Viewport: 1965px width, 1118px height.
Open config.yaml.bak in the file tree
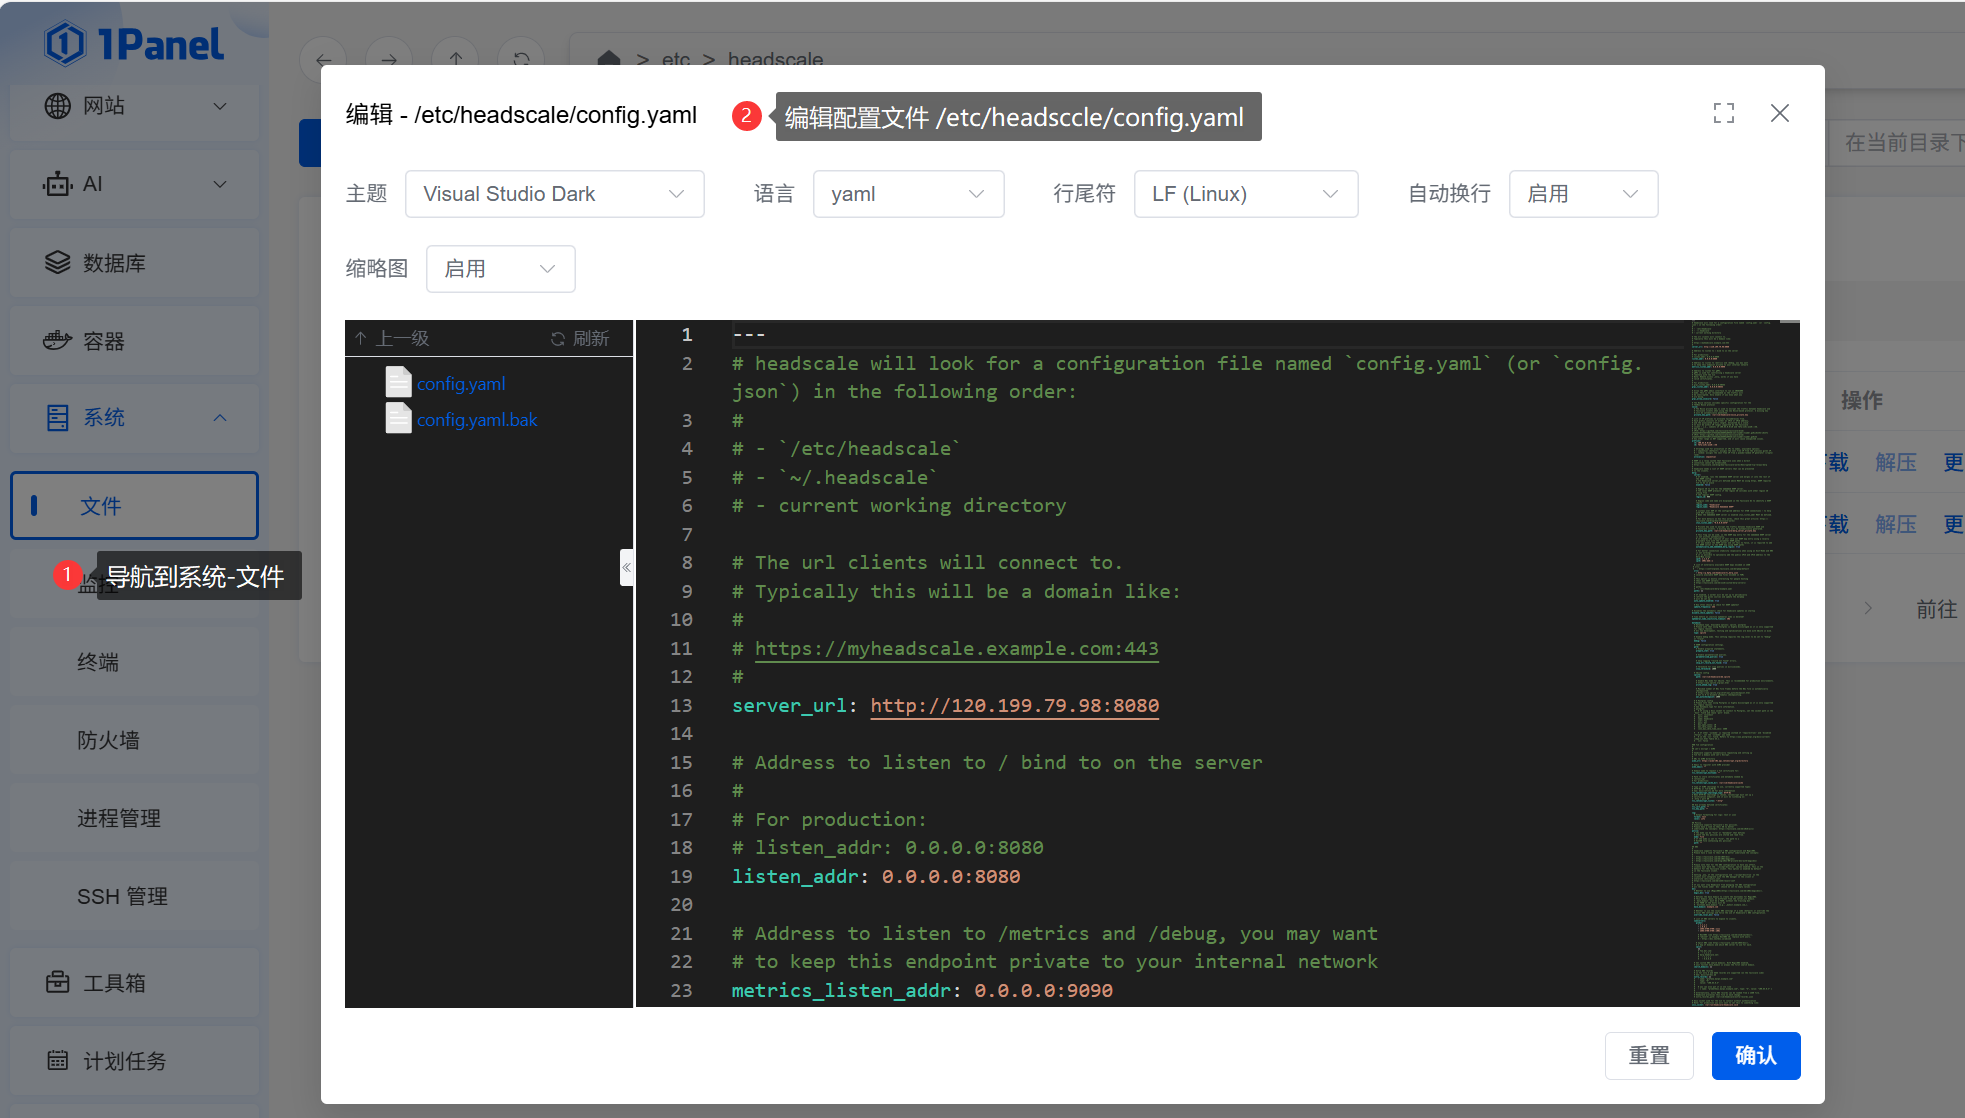pos(477,419)
